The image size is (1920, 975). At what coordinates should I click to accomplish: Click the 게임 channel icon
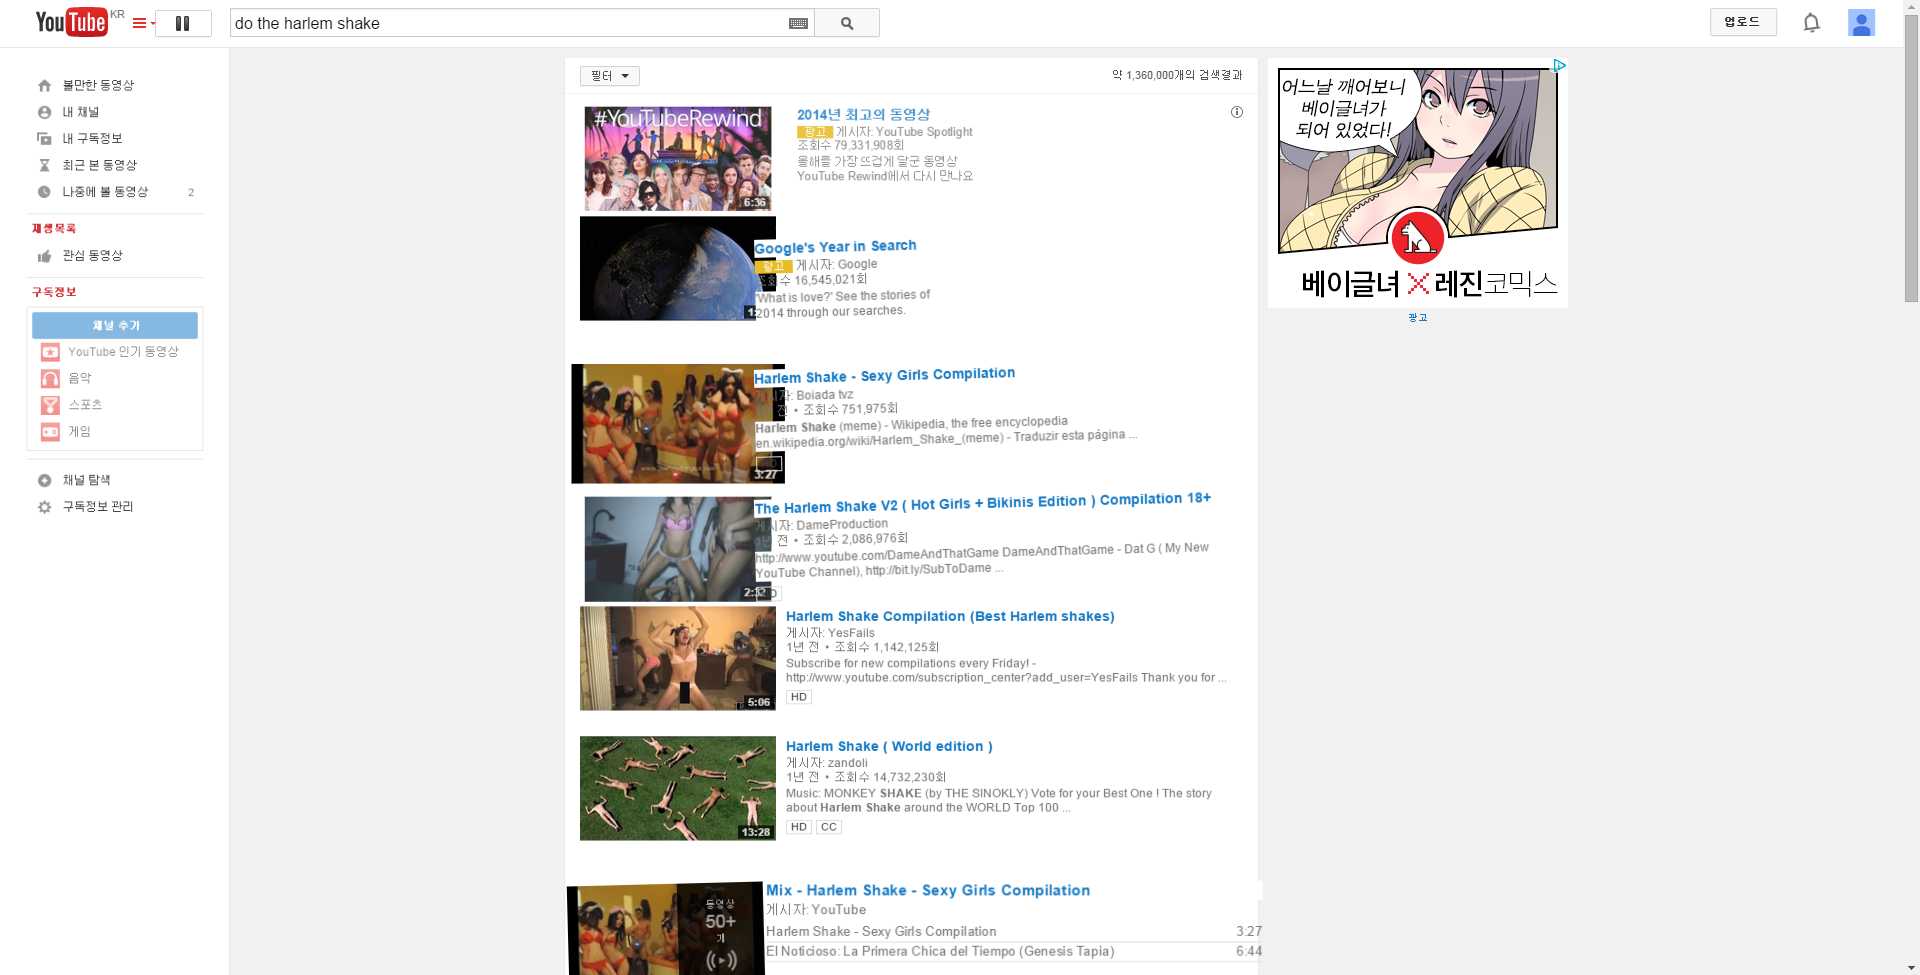tap(50, 432)
